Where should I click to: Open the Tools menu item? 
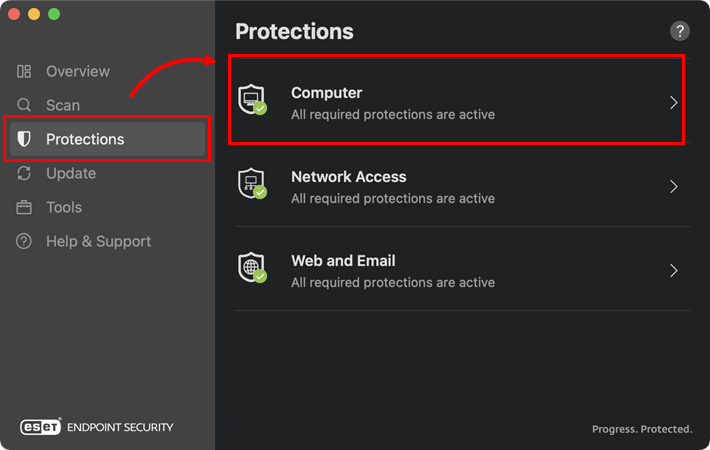pos(64,207)
